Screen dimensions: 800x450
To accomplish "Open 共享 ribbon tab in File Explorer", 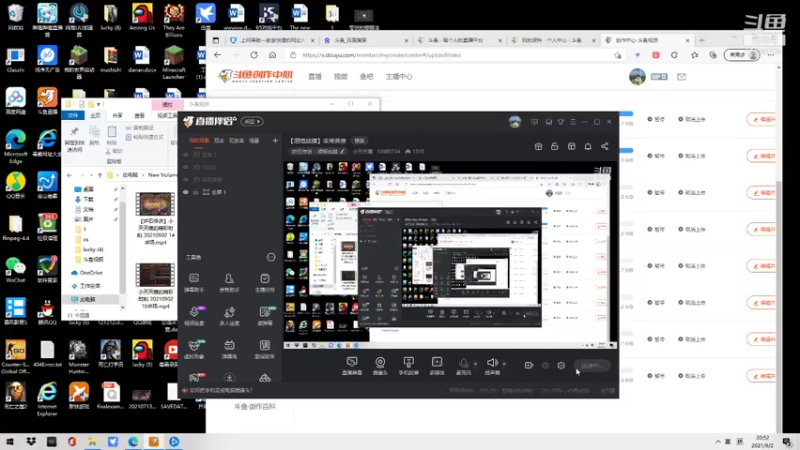I will 117,115.
